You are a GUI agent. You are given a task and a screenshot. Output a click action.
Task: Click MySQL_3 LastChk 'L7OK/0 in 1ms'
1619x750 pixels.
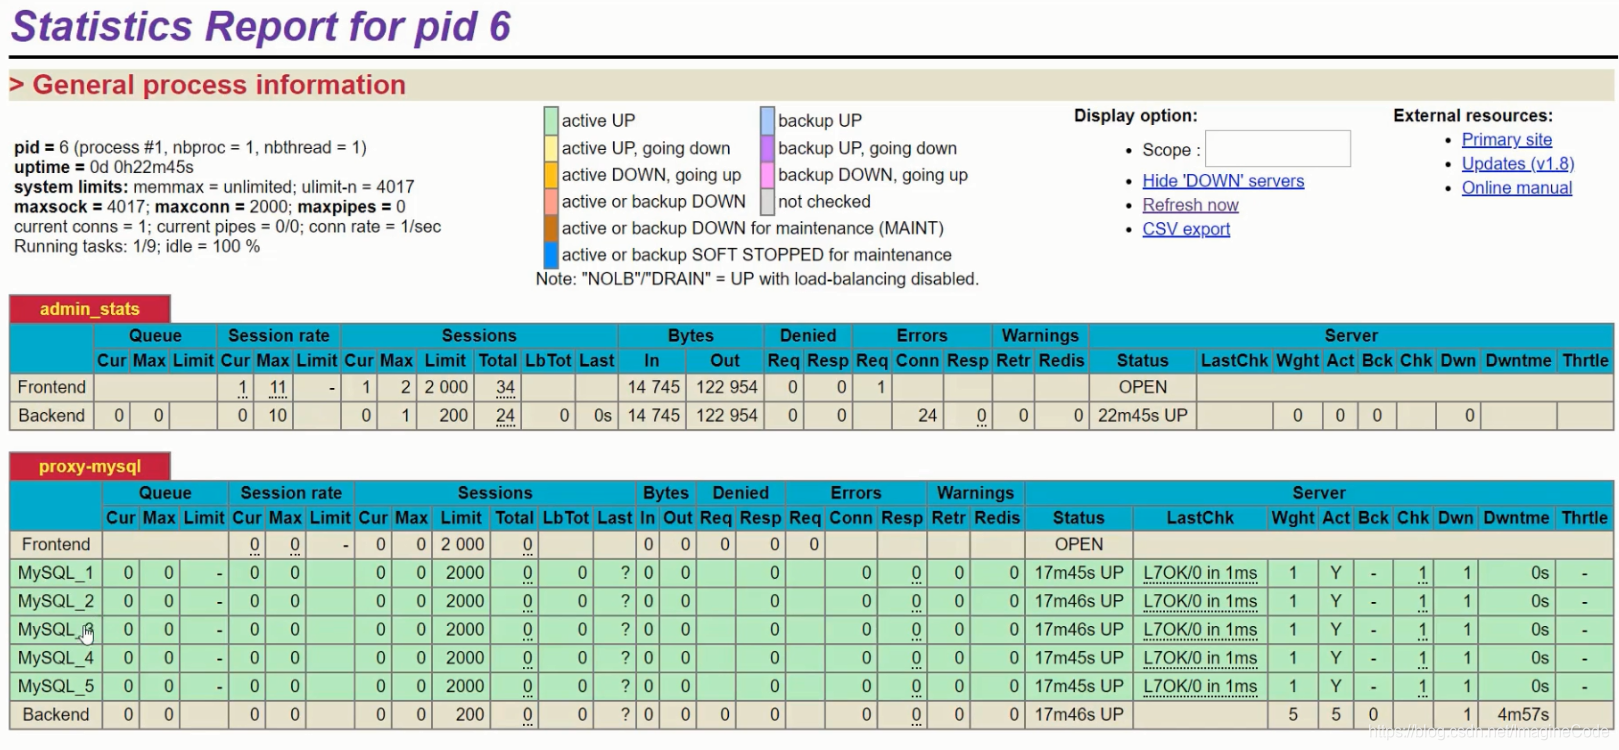1200,629
